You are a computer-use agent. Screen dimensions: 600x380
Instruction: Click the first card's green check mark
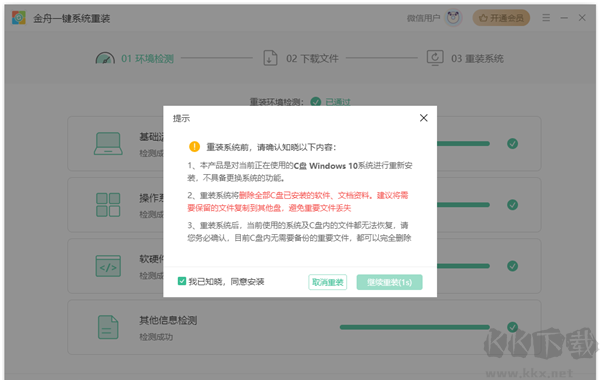tap(512, 144)
